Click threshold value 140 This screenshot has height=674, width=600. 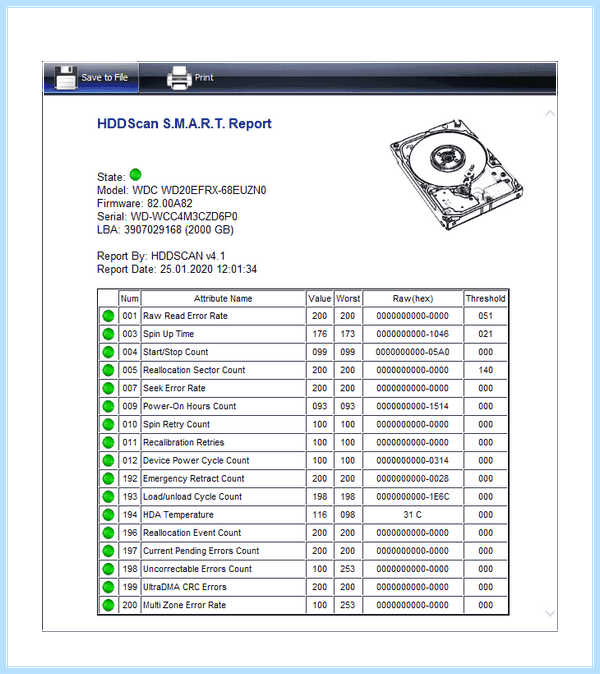pos(486,370)
